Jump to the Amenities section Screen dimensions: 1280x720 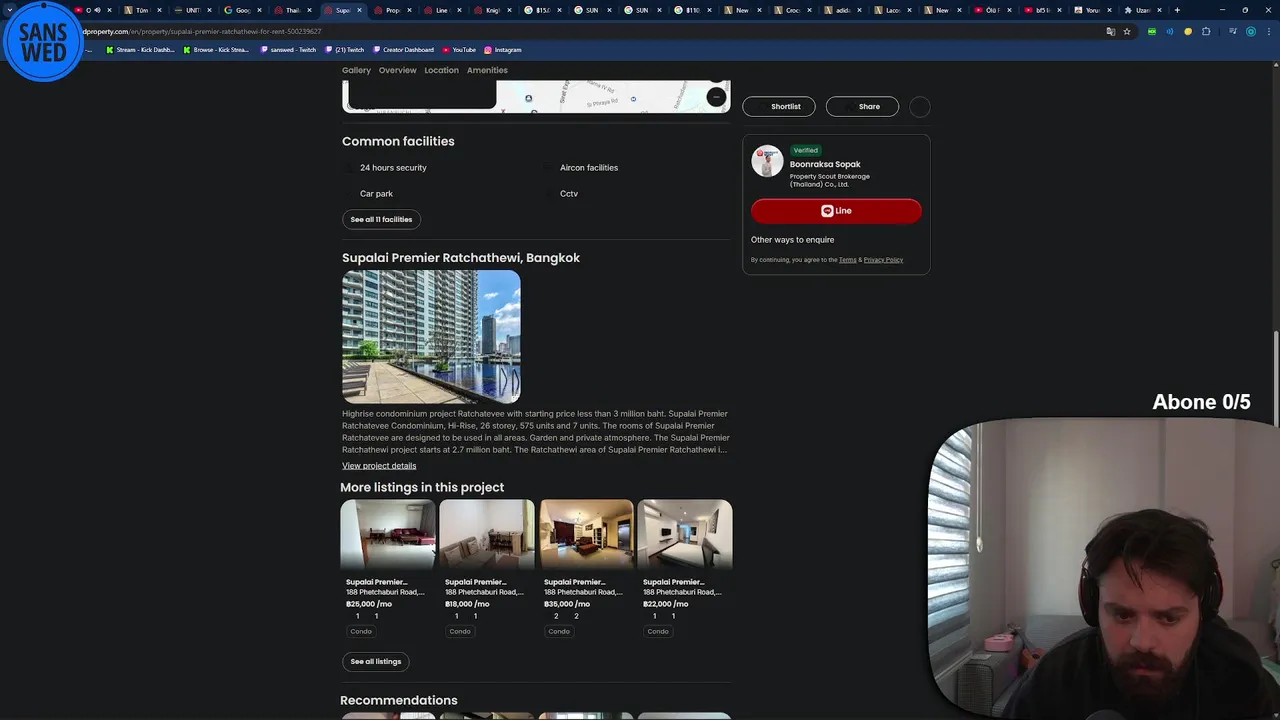pyautogui.click(x=487, y=70)
